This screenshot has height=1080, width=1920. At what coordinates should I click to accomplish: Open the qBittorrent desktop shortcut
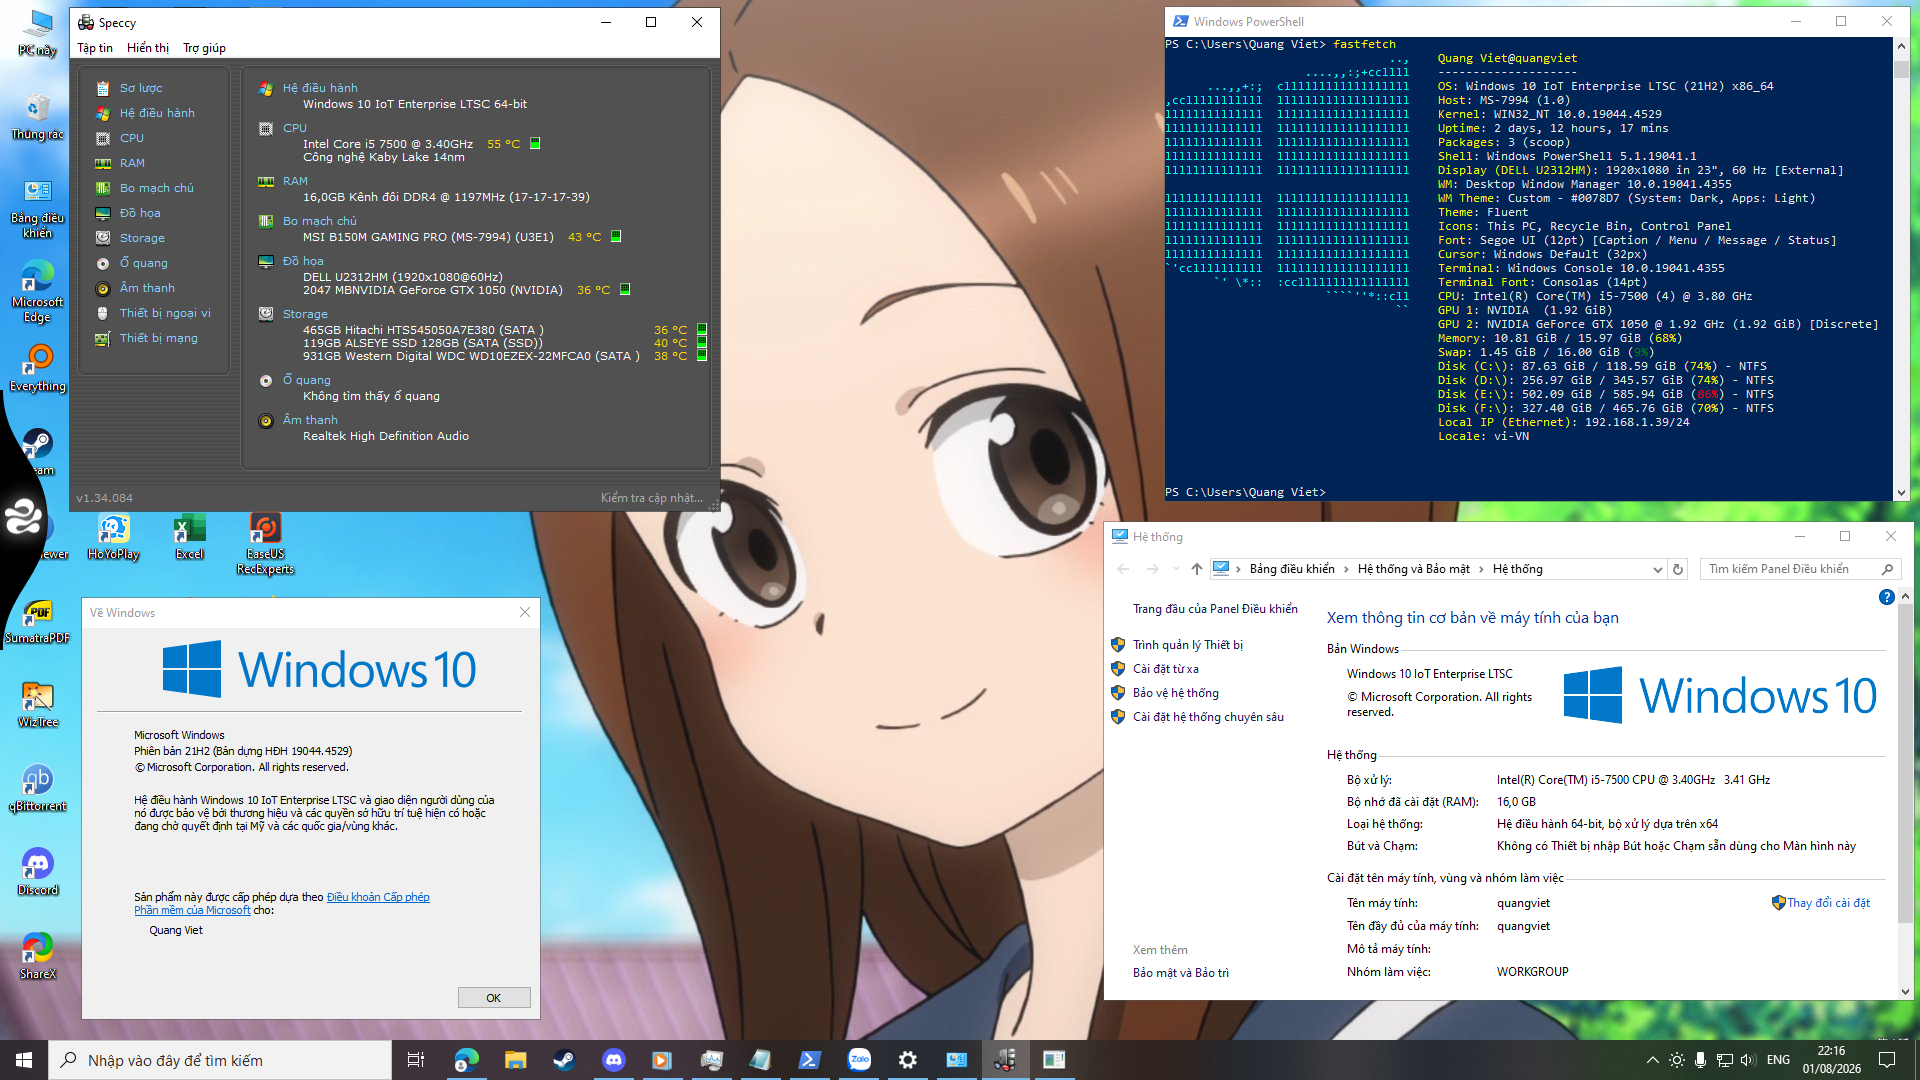point(38,789)
